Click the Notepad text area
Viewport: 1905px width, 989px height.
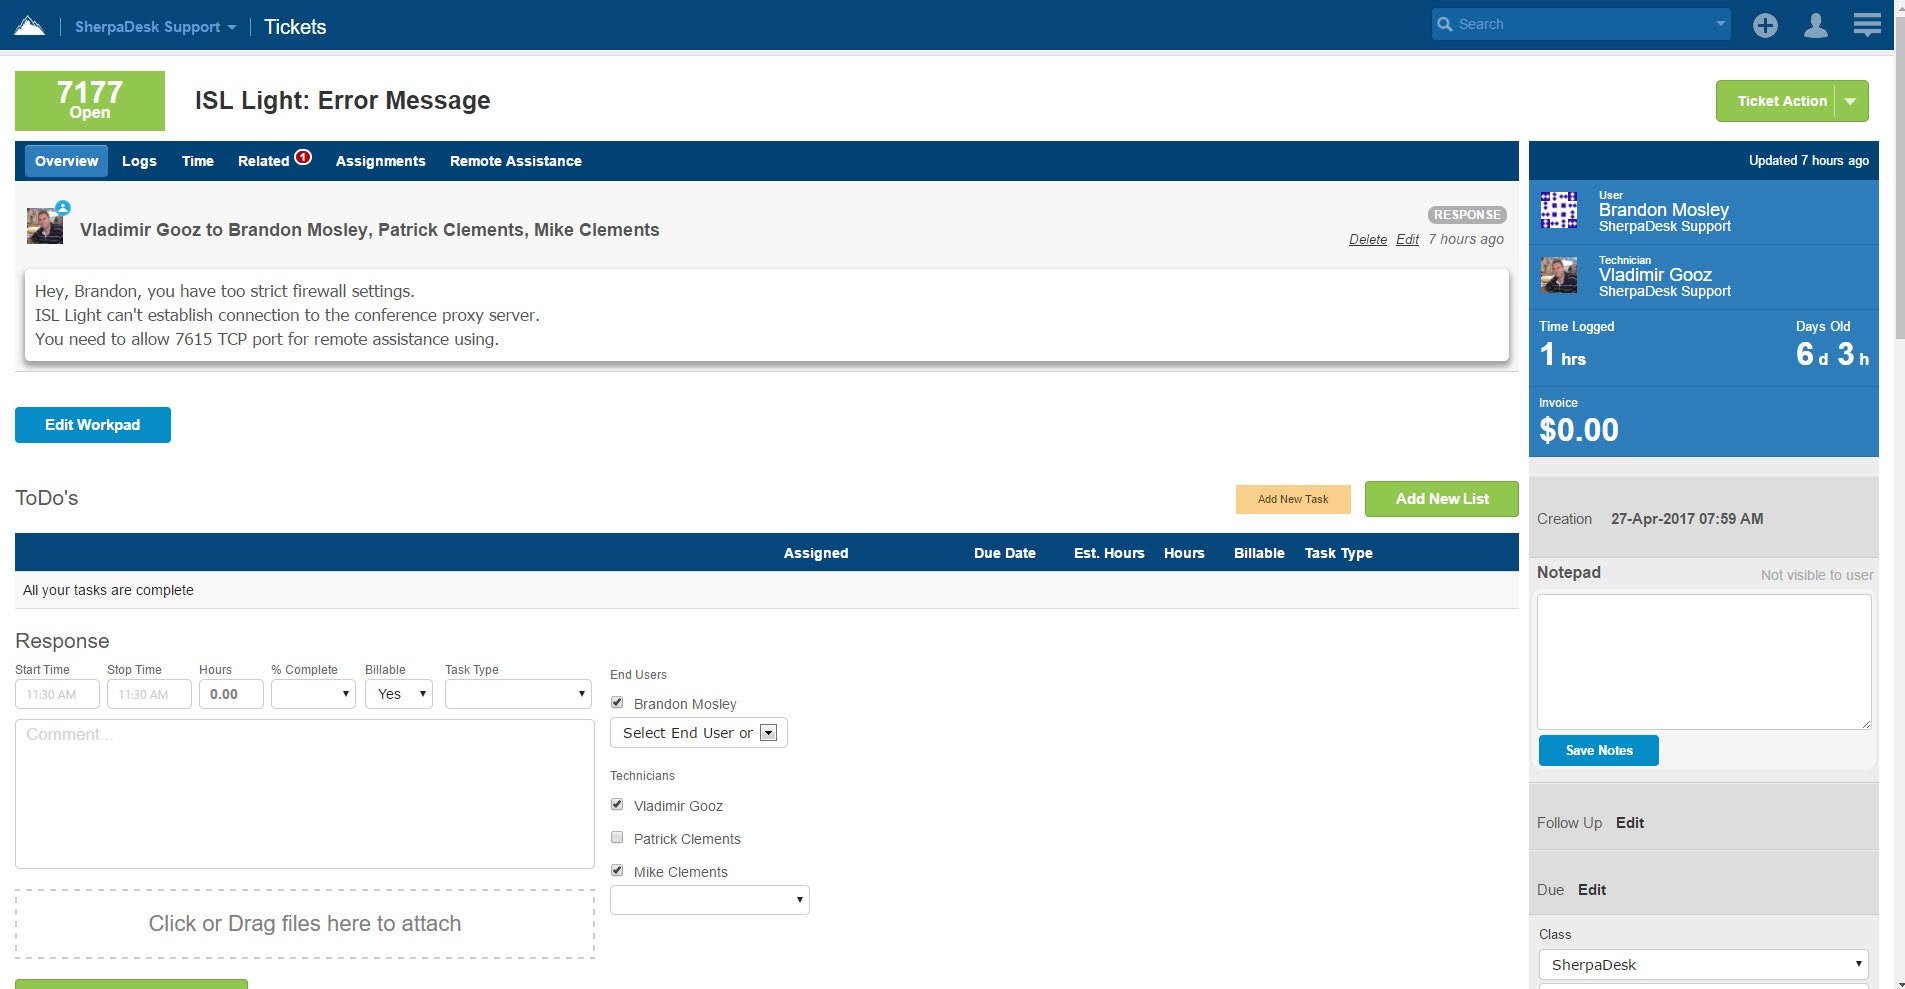(1704, 662)
